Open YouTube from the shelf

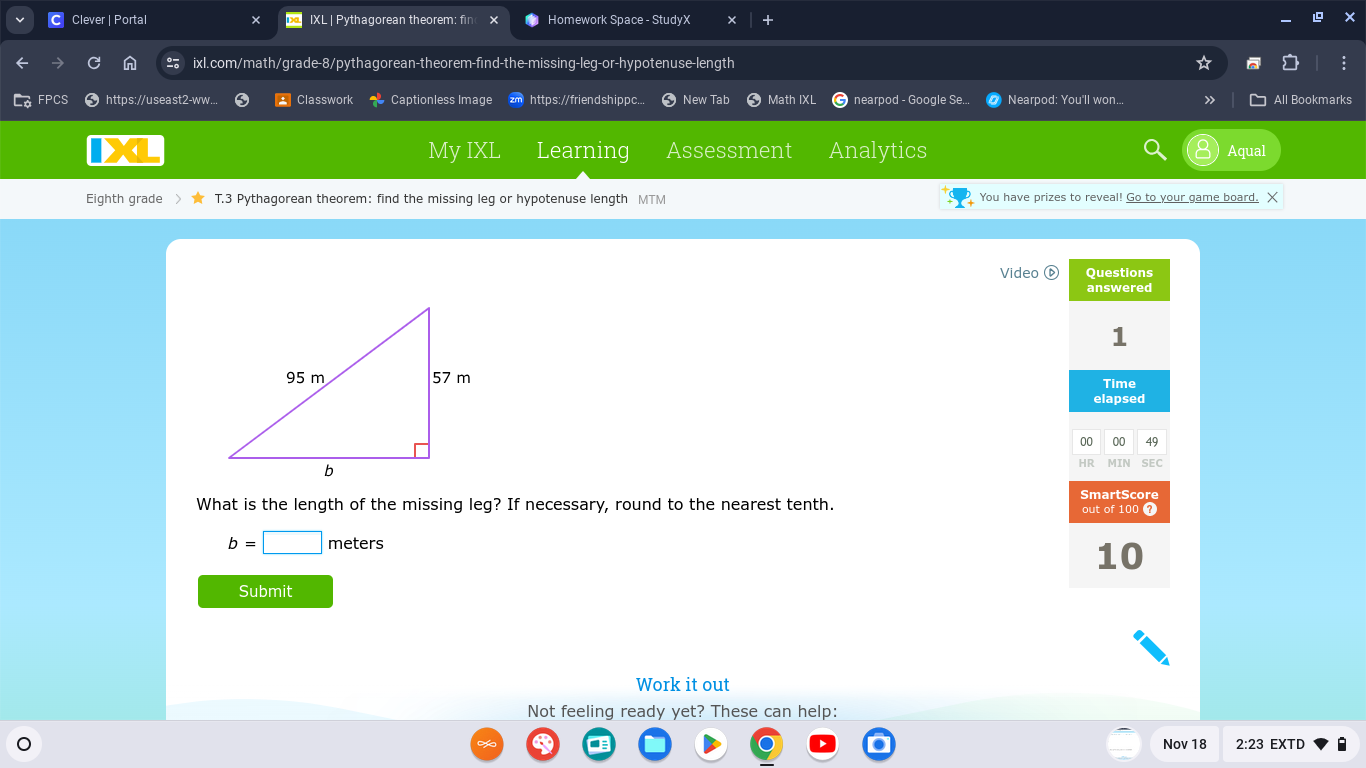click(x=823, y=744)
